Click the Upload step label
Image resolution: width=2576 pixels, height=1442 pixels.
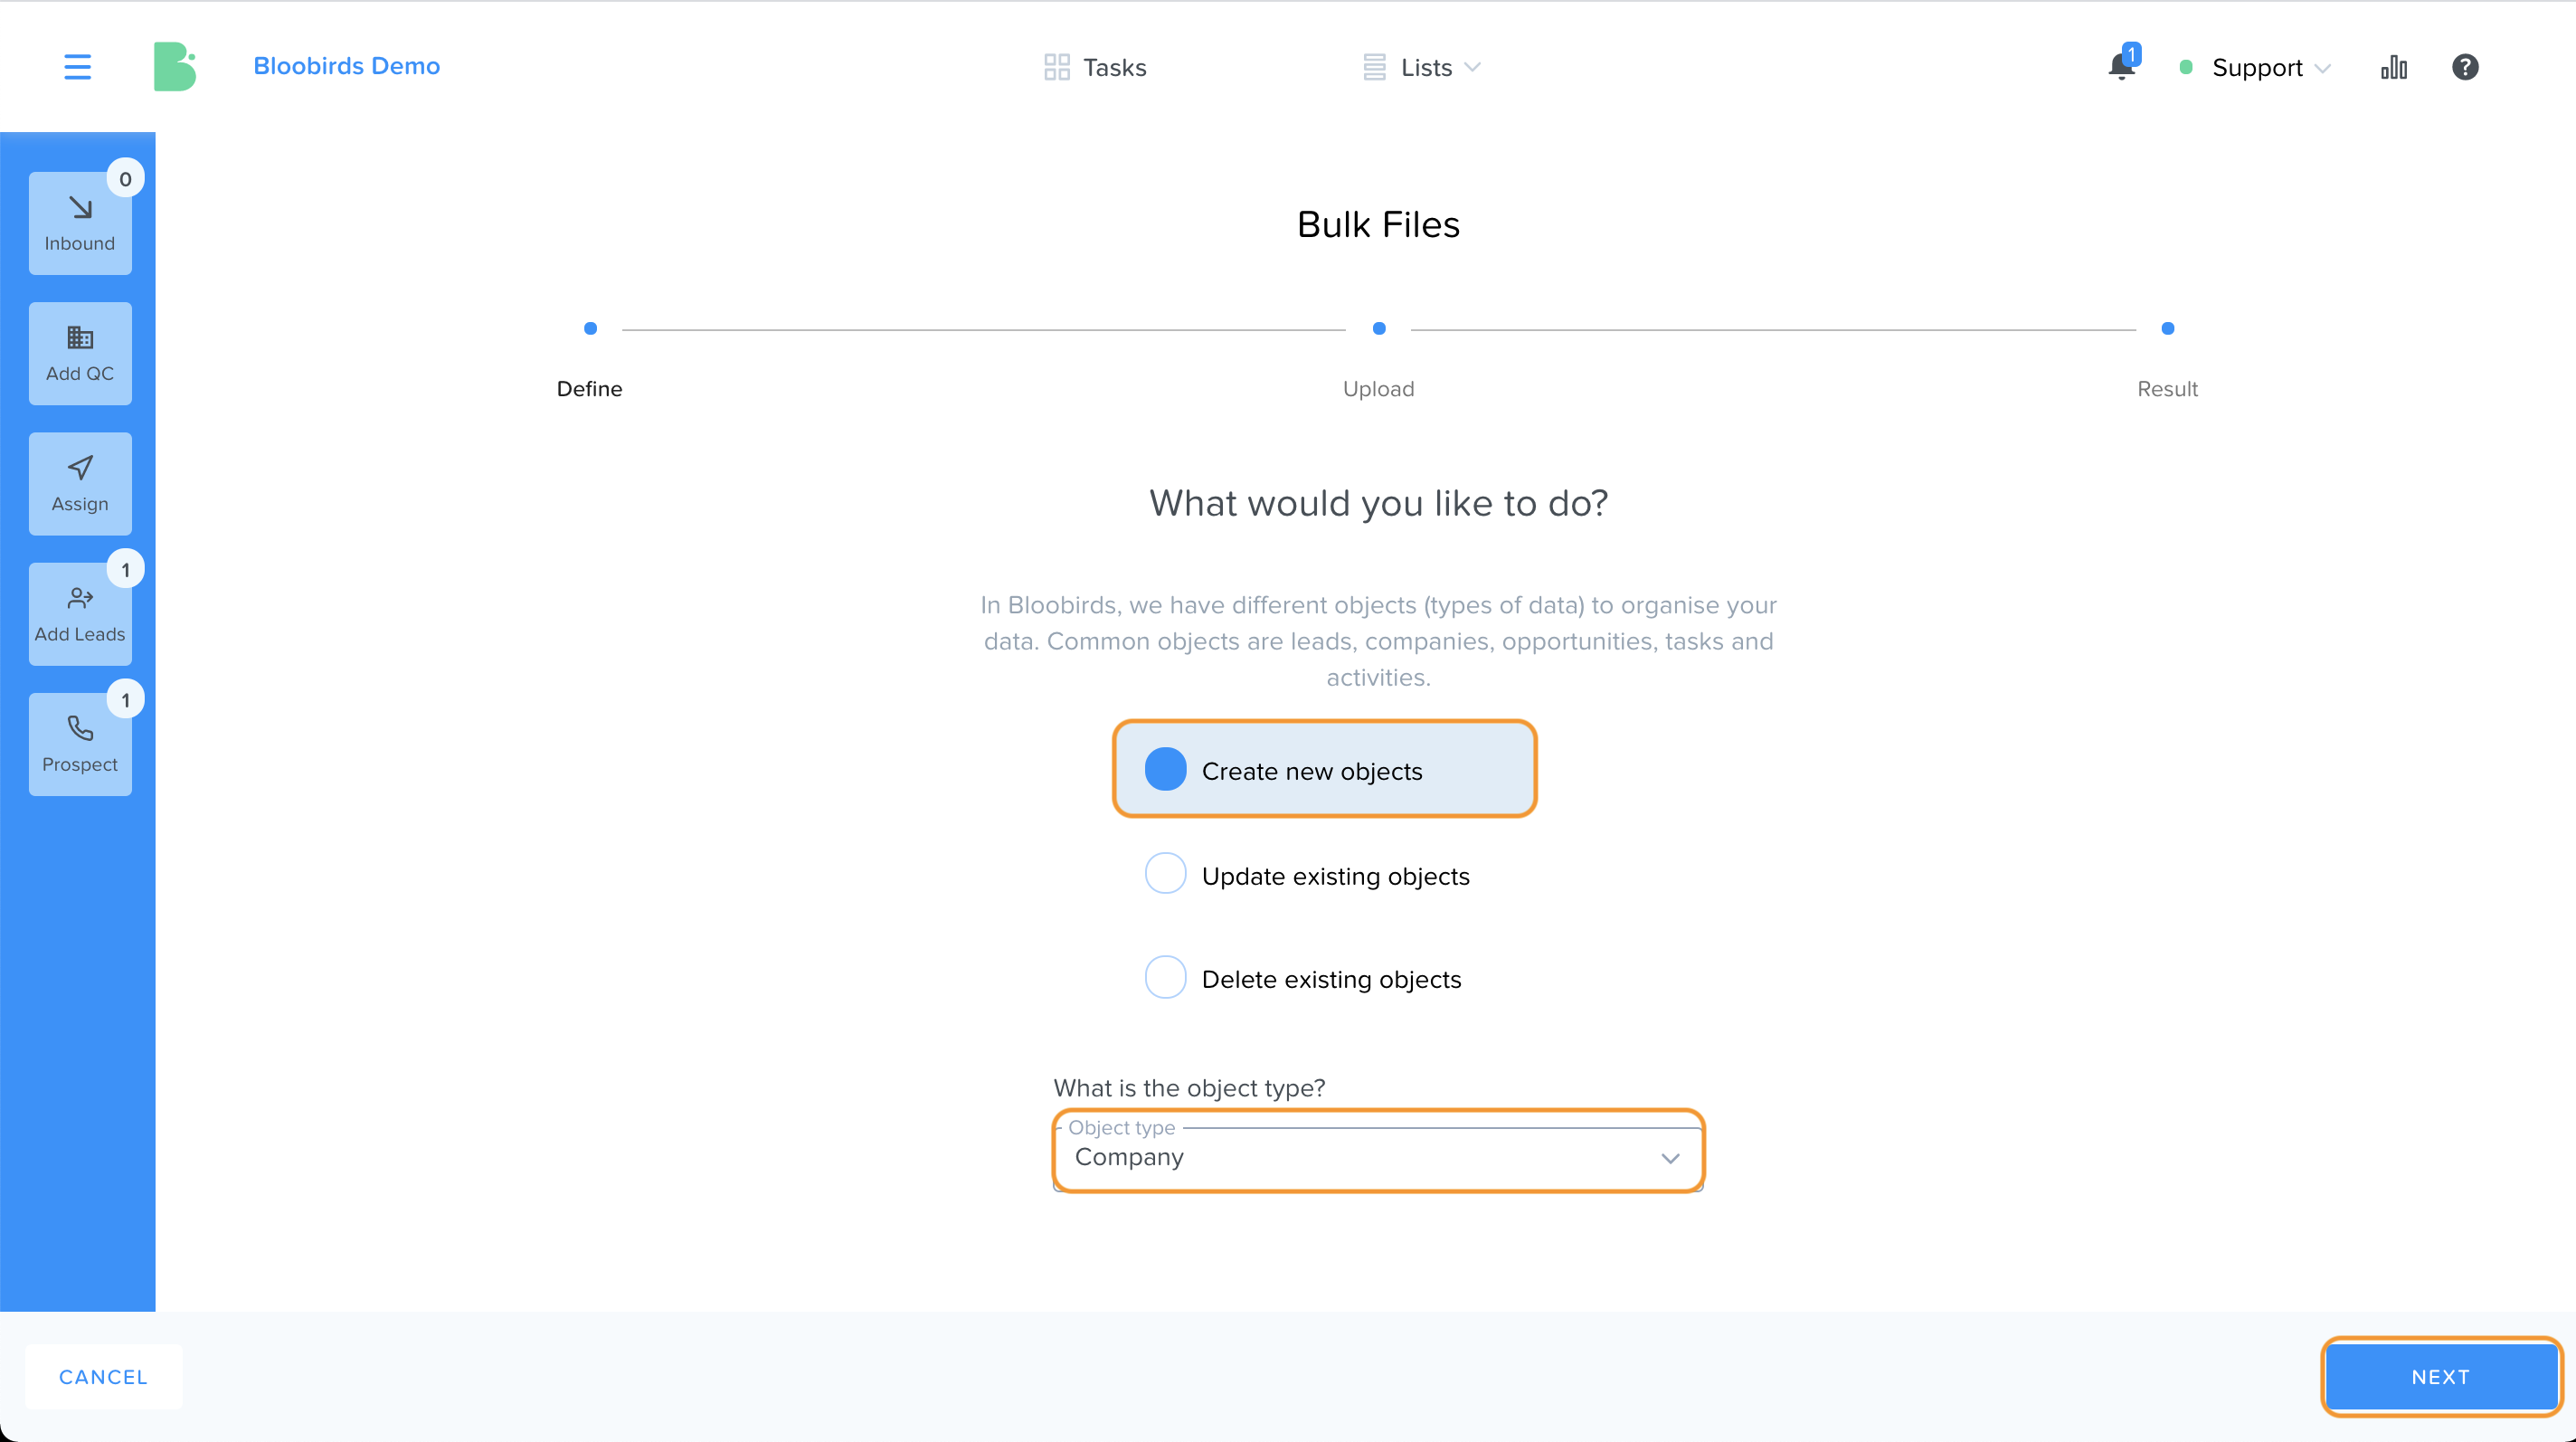click(x=1378, y=389)
